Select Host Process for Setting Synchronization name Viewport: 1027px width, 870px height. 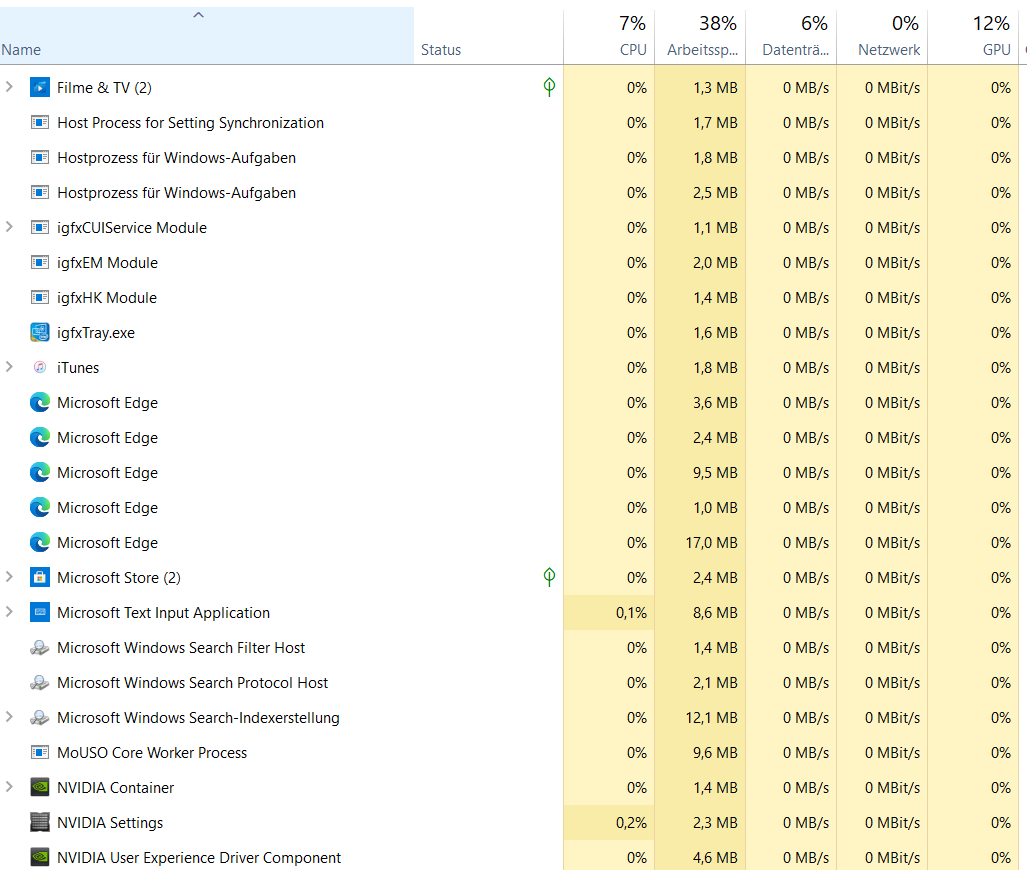click(x=191, y=123)
